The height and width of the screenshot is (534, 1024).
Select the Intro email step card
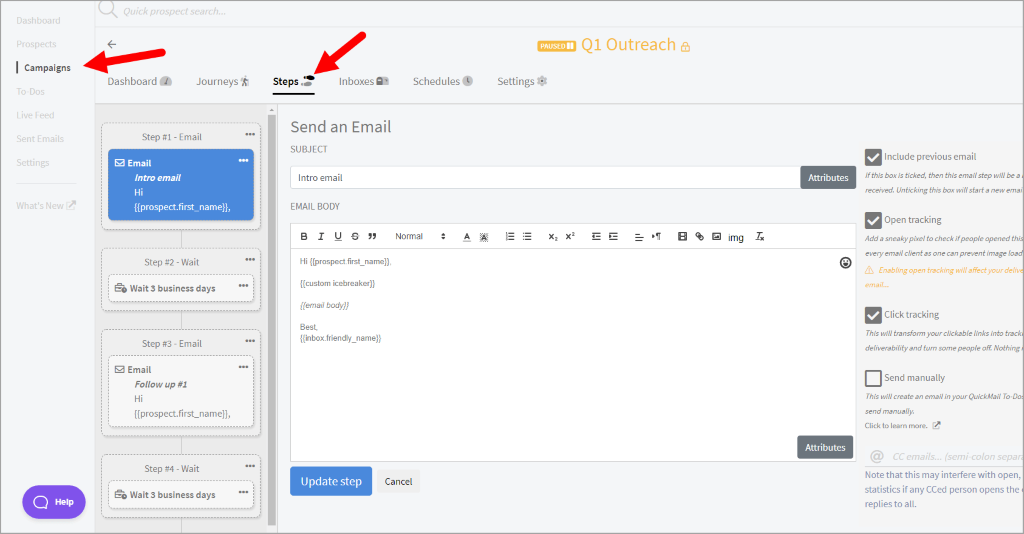[x=181, y=185]
